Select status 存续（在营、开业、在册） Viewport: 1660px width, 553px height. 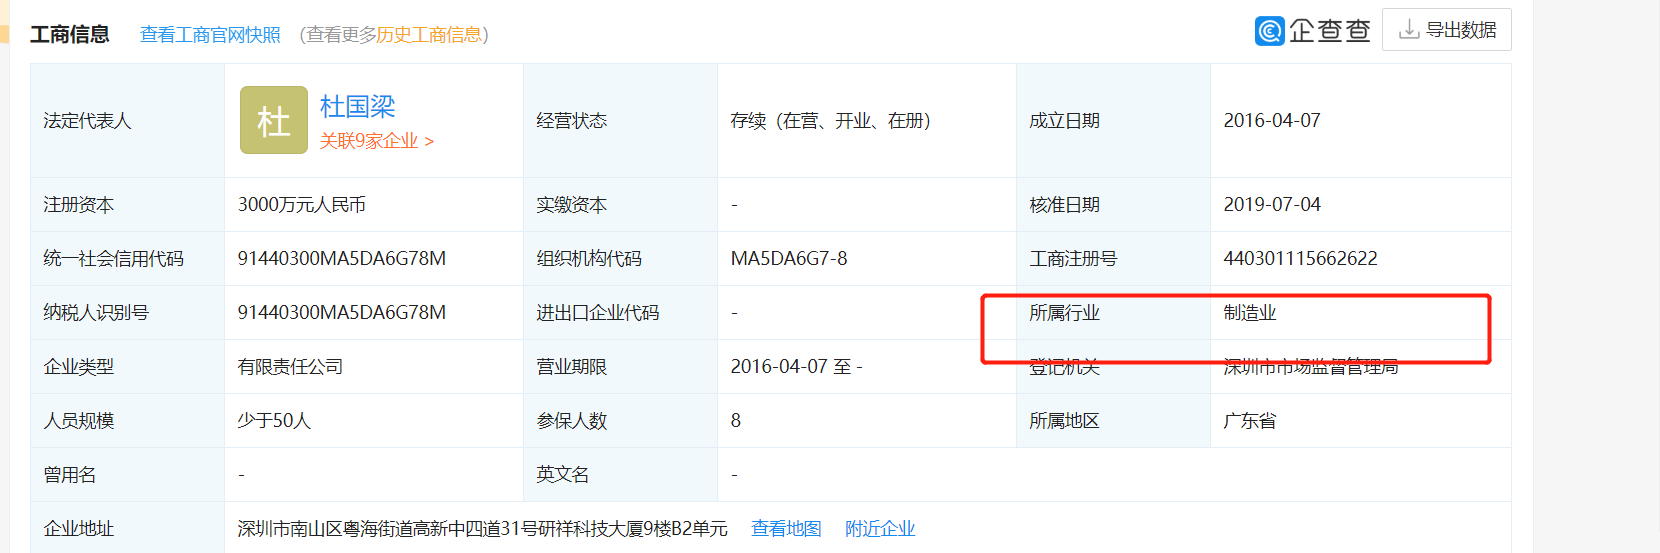point(831,120)
